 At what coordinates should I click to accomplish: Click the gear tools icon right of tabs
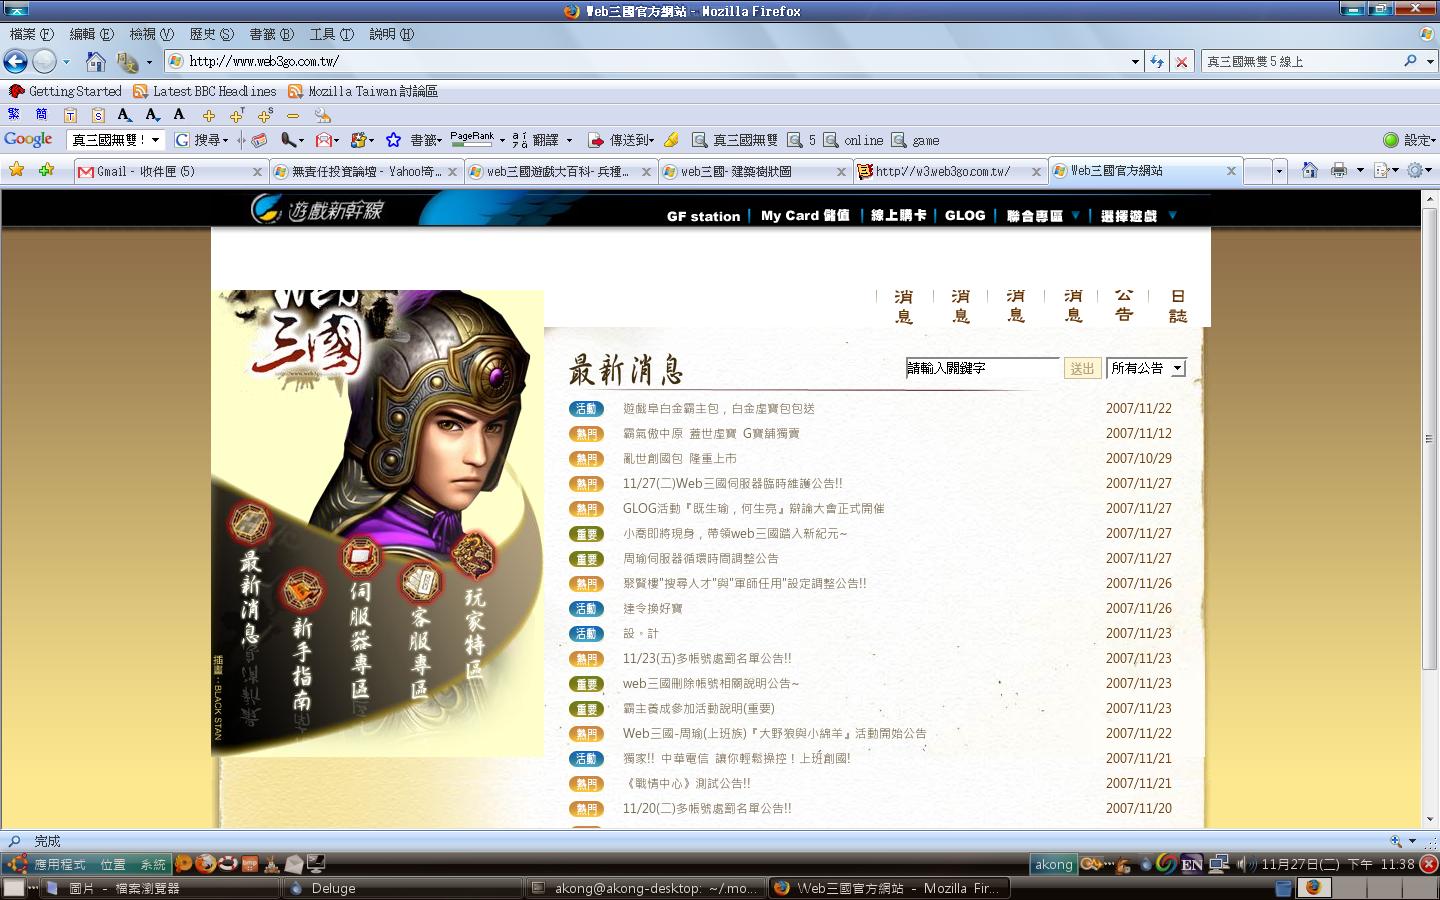[x=1414, y=170]
